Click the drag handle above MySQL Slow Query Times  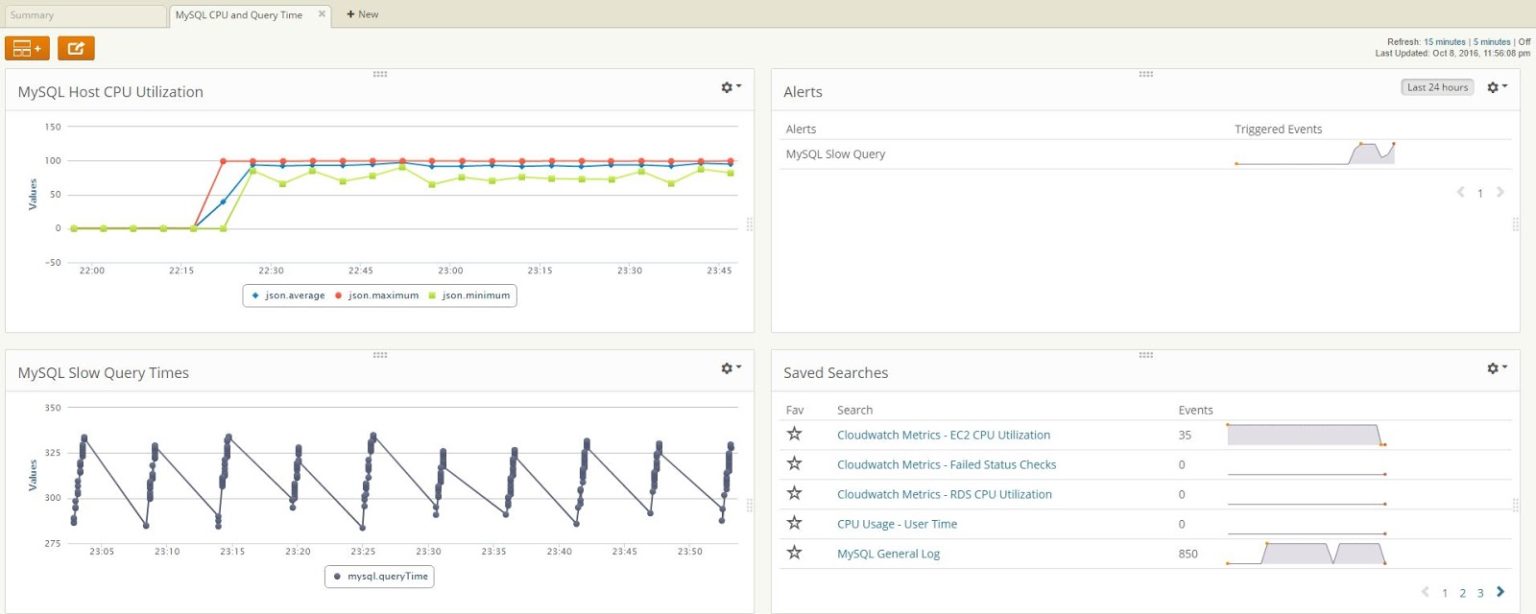[380, 354]
